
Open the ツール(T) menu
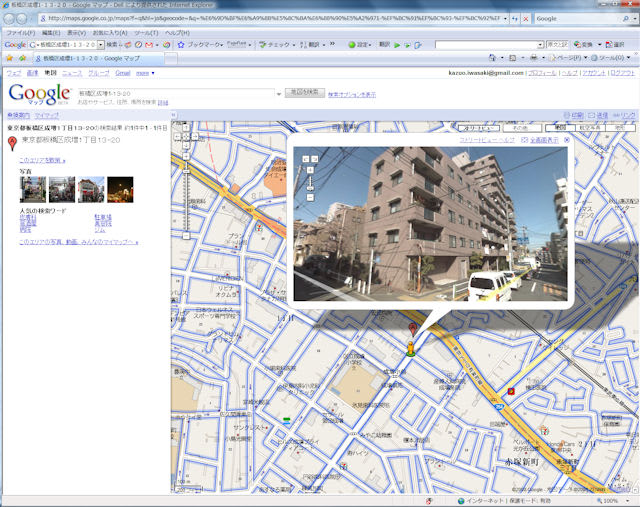point(146,33)
